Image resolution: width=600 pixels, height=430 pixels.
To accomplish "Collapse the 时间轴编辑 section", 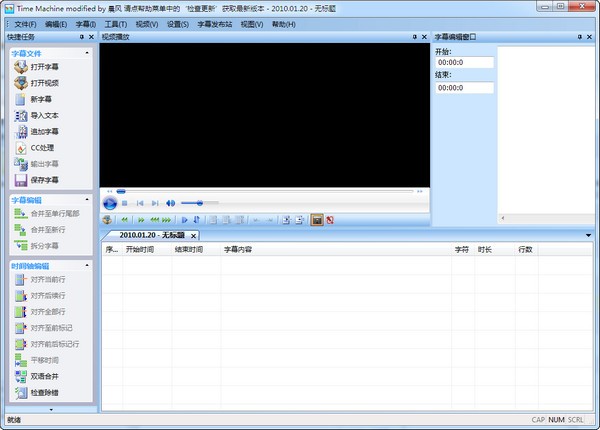I will tap(87, 267).
